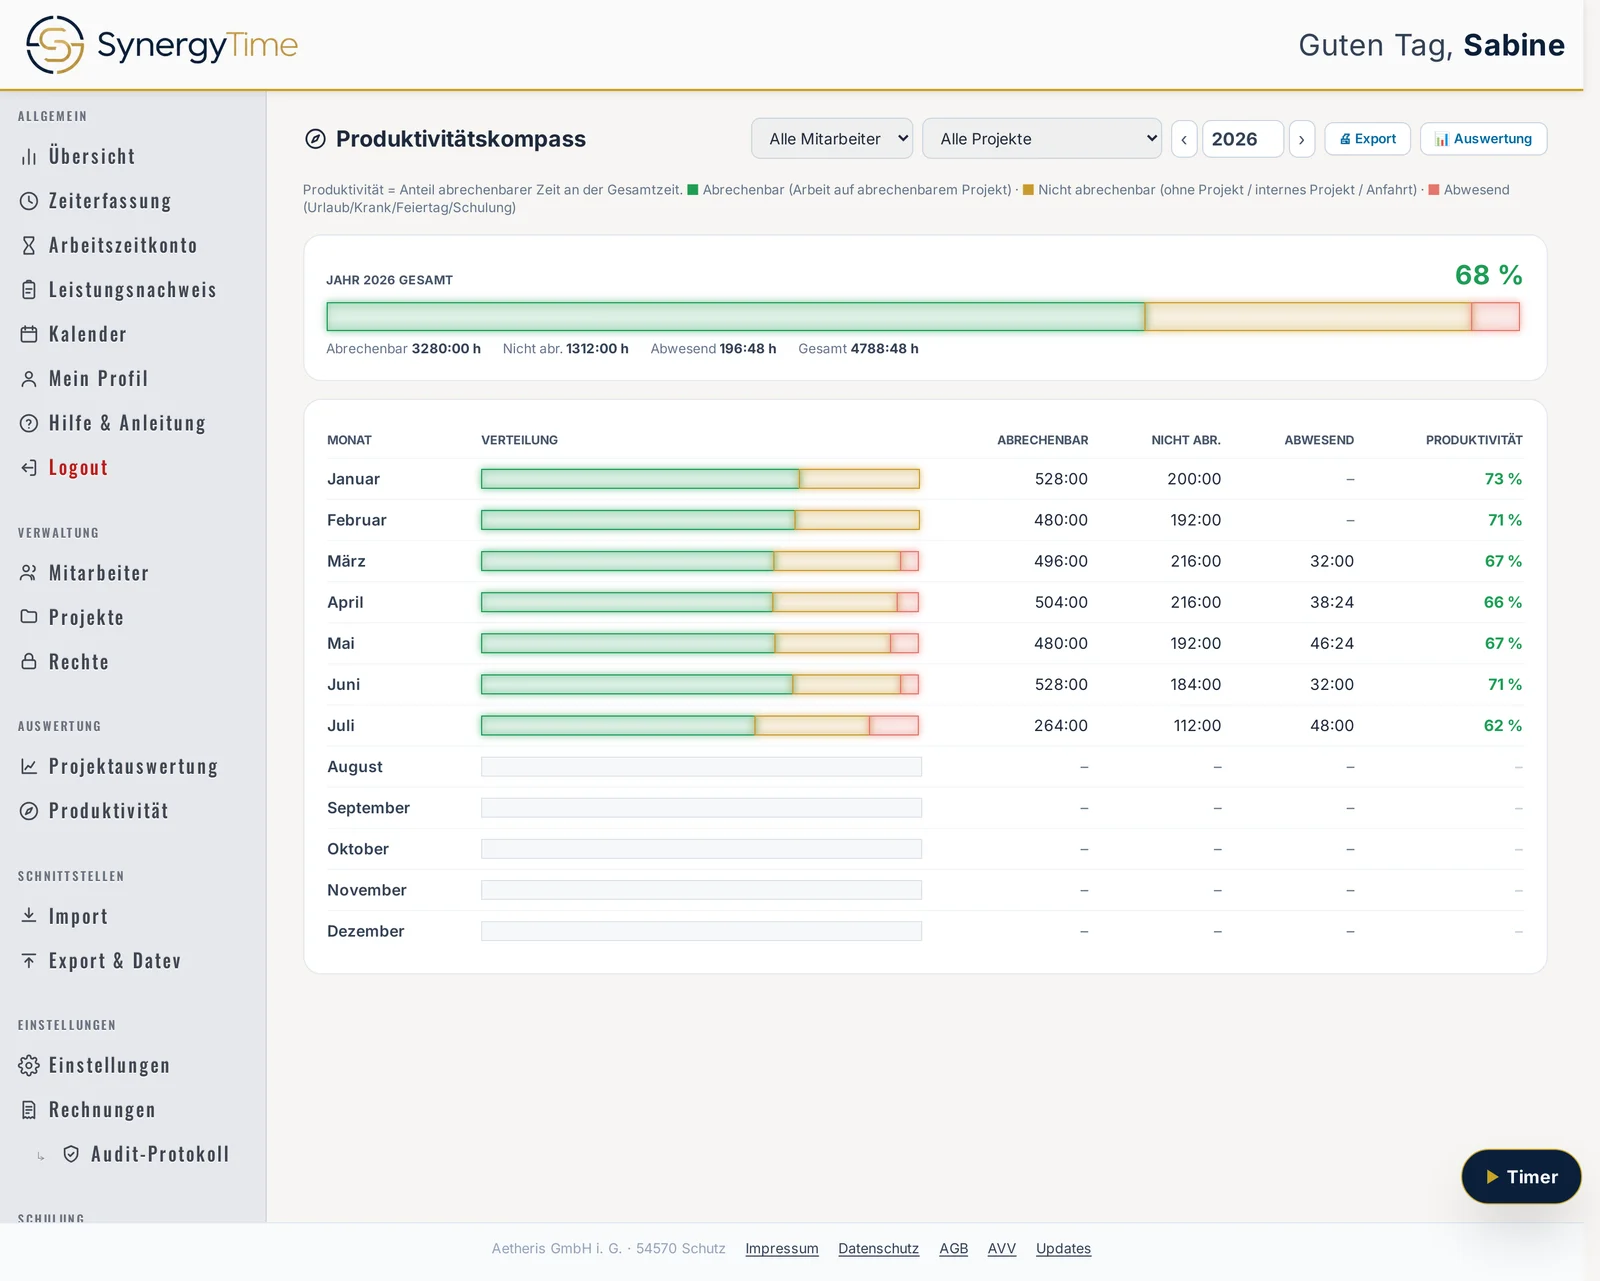Open Zeiterfassung via its clock icon

point(29,201)
